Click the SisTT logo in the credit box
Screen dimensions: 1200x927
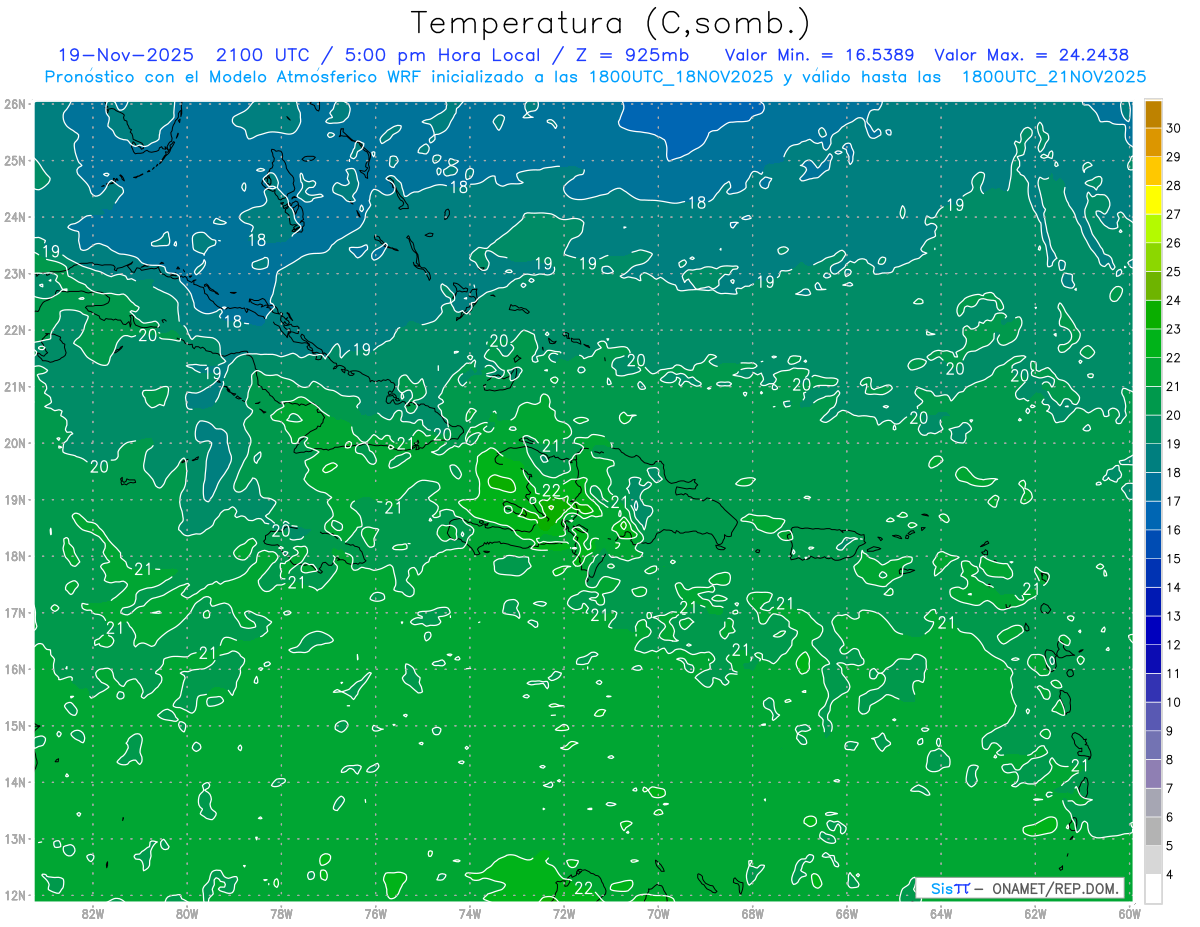[x=950, y=888]
